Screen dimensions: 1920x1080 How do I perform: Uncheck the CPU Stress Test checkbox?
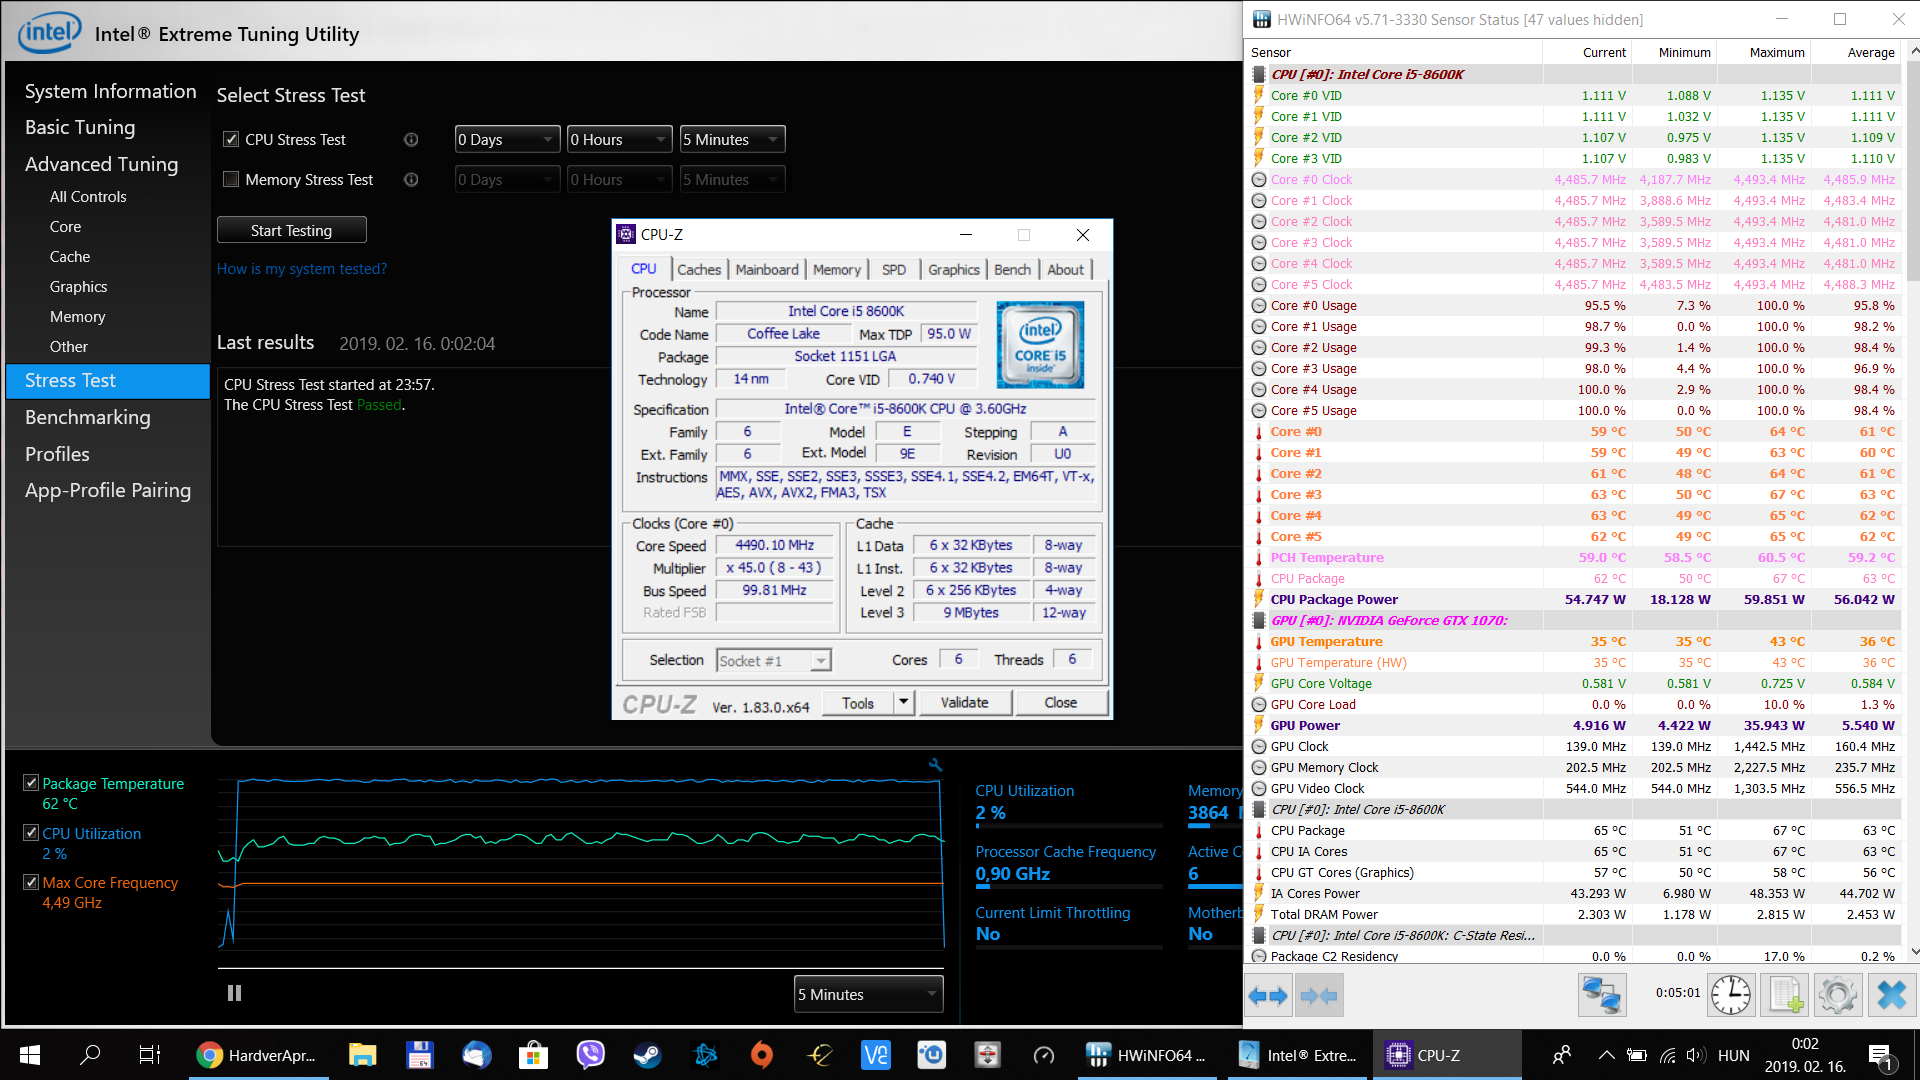click(x=231, y=140)
